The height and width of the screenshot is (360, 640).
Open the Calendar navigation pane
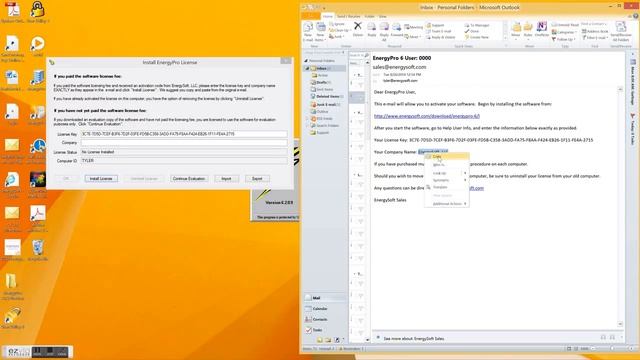tap(325, 309)
